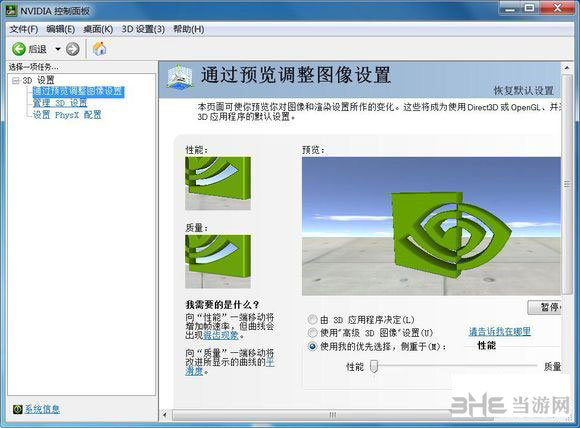Go to the Home page icon
This screenshot has height=428, width=580.
click(x=99, y=48)
